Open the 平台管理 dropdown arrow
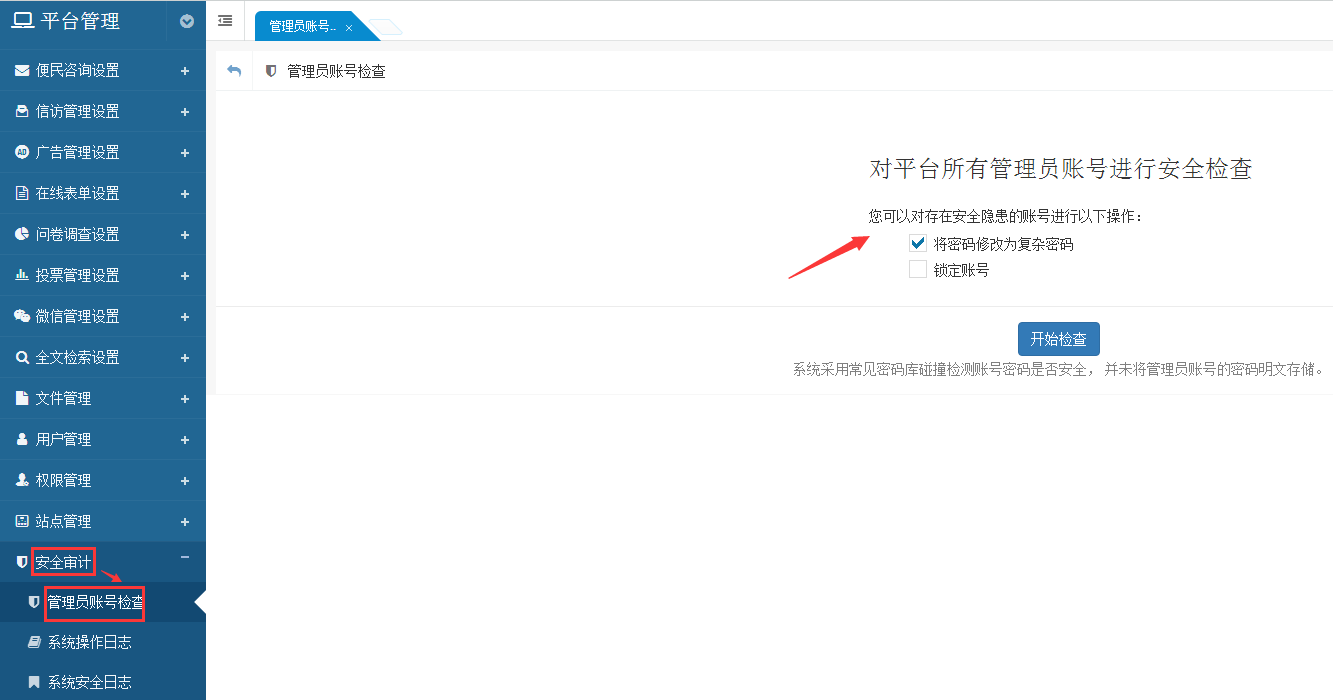 187,21
